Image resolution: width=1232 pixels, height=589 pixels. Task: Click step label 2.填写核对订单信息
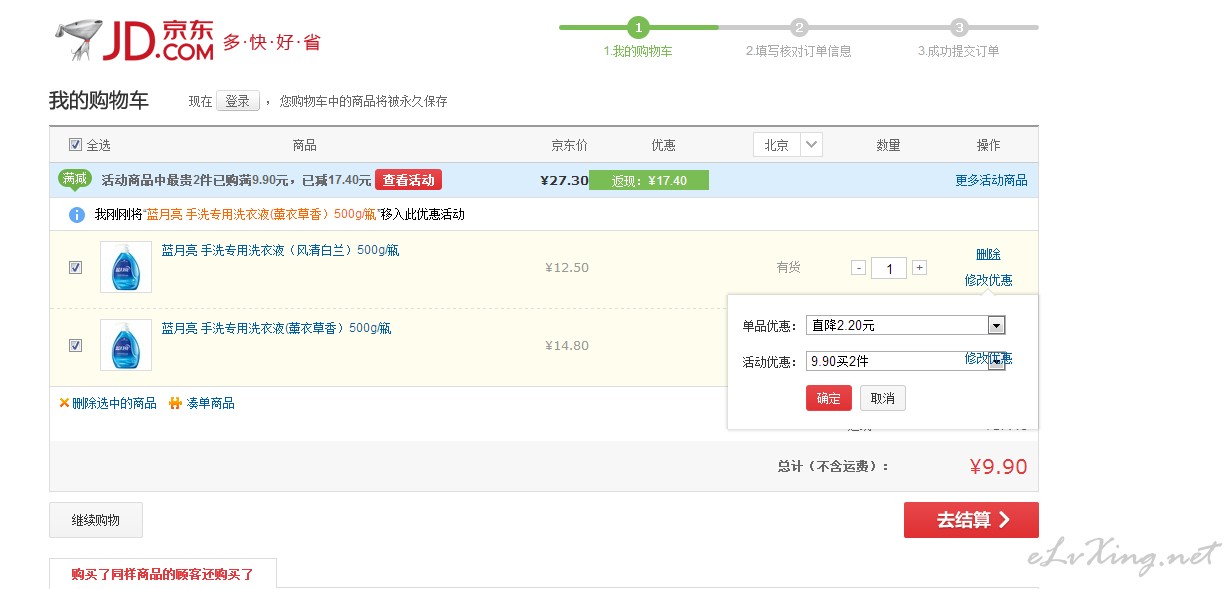click(x=798, y=51)
